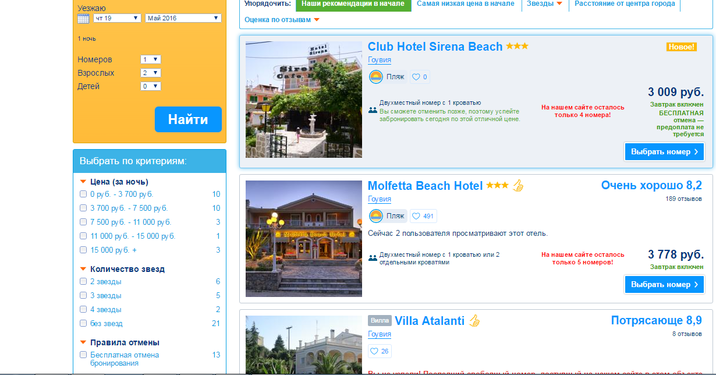Open the Взрослых count dropdown
The height and width of the screenshot is (375, 716).
pyautogui.click(x=150, y=73)
